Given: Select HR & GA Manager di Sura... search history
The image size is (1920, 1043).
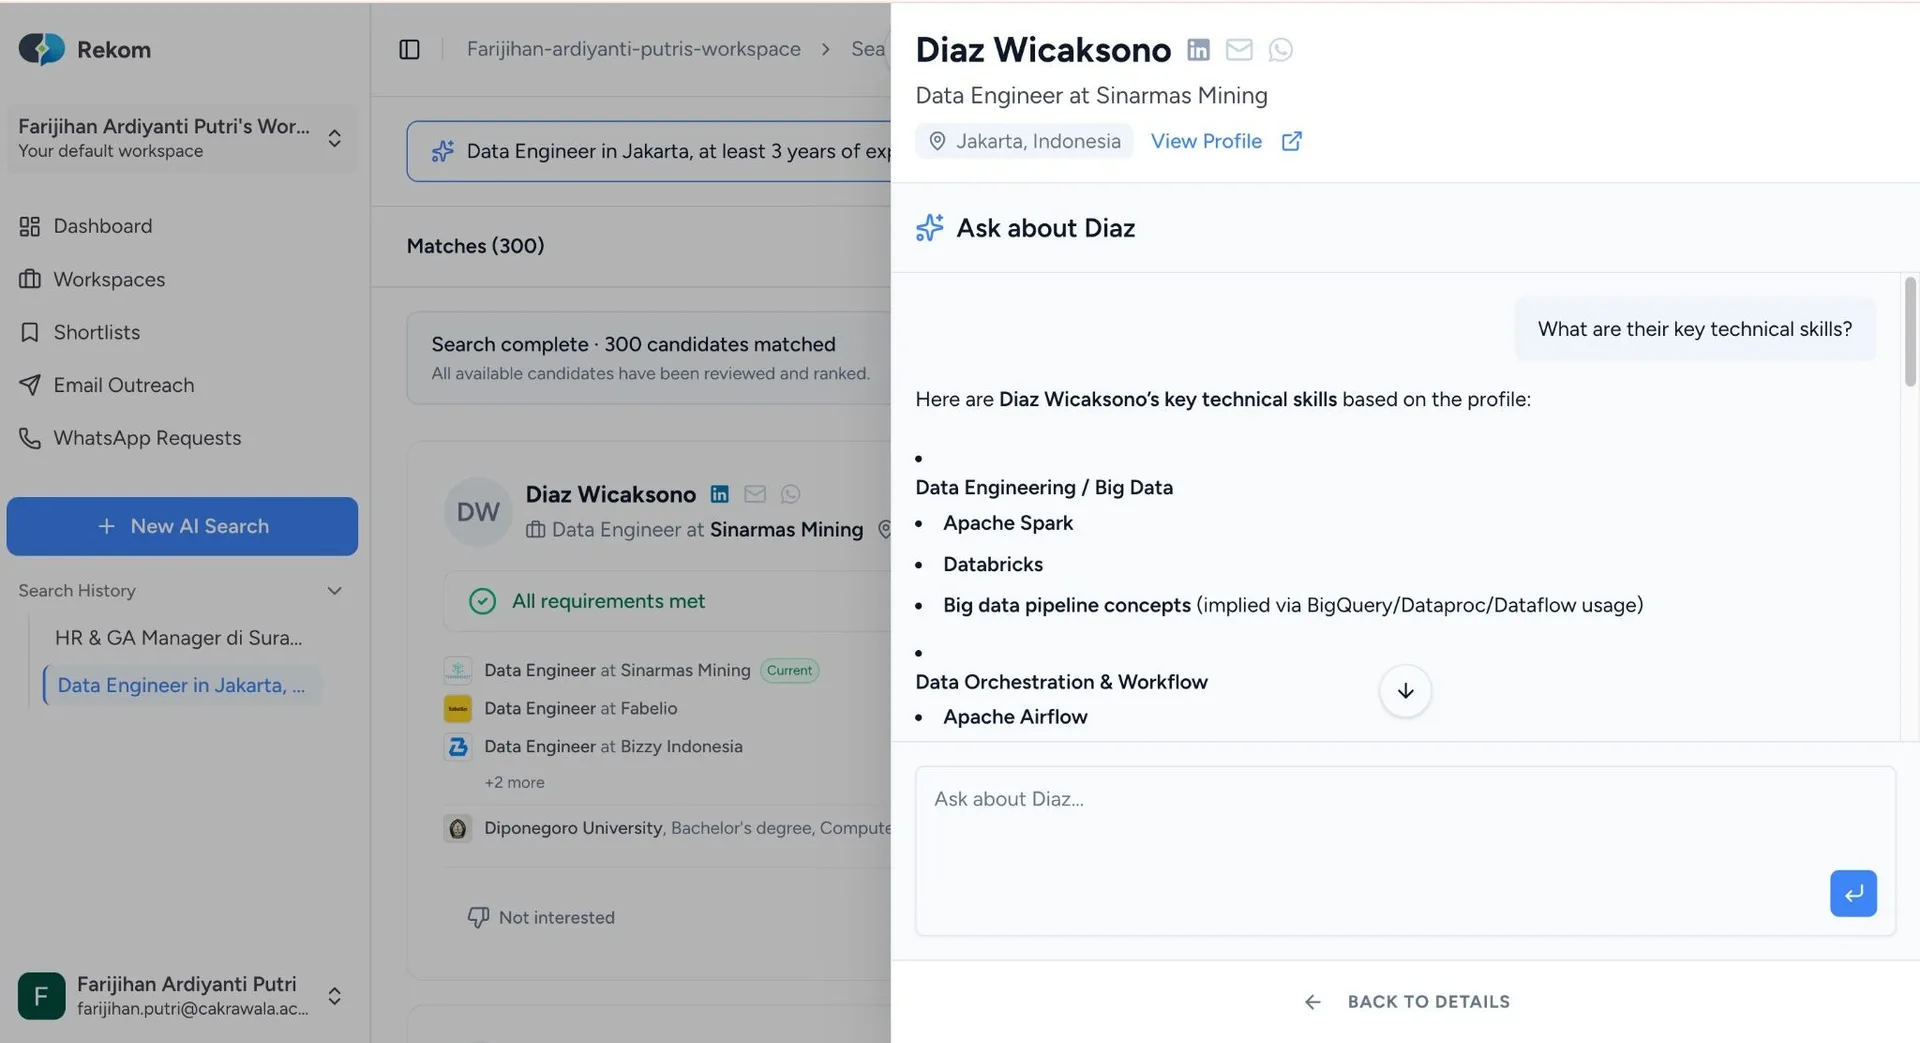Looking at the screenshot, I should click(178, 638).
